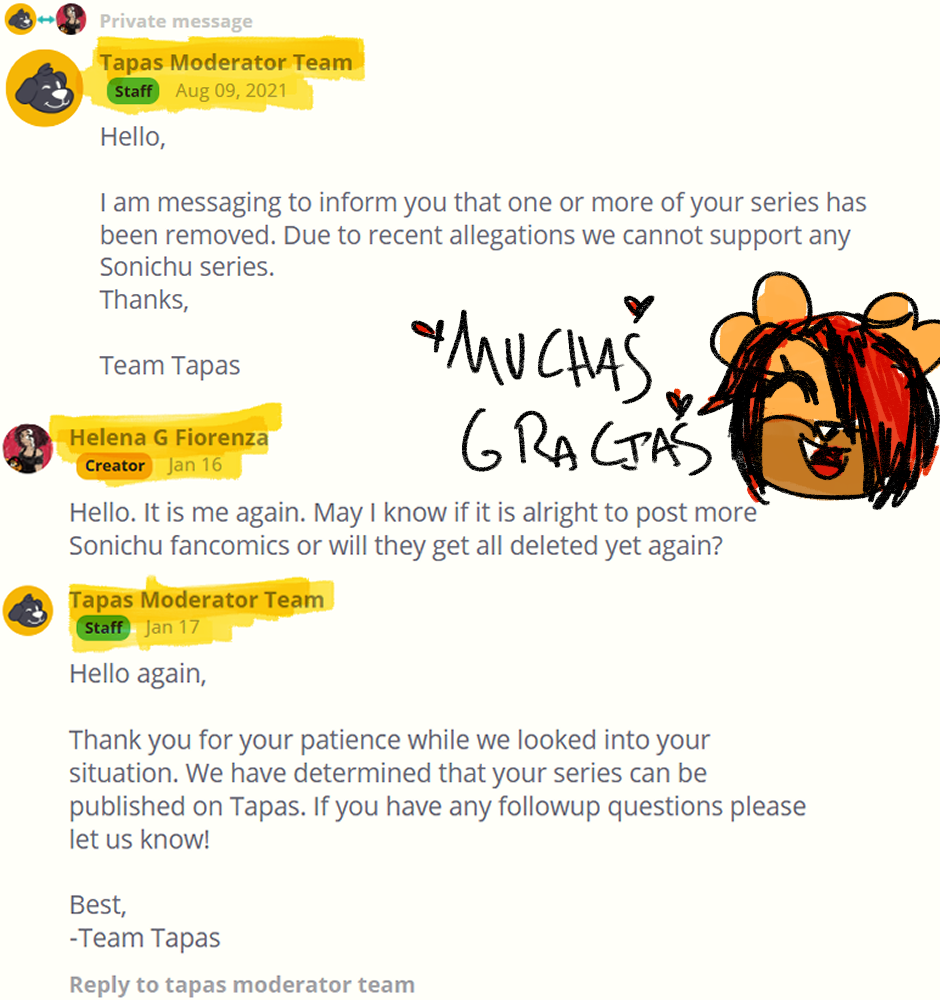This screenshot has height=1000, width=940.
Task: Click the orange Creator badge
Action: pos(115,466)
